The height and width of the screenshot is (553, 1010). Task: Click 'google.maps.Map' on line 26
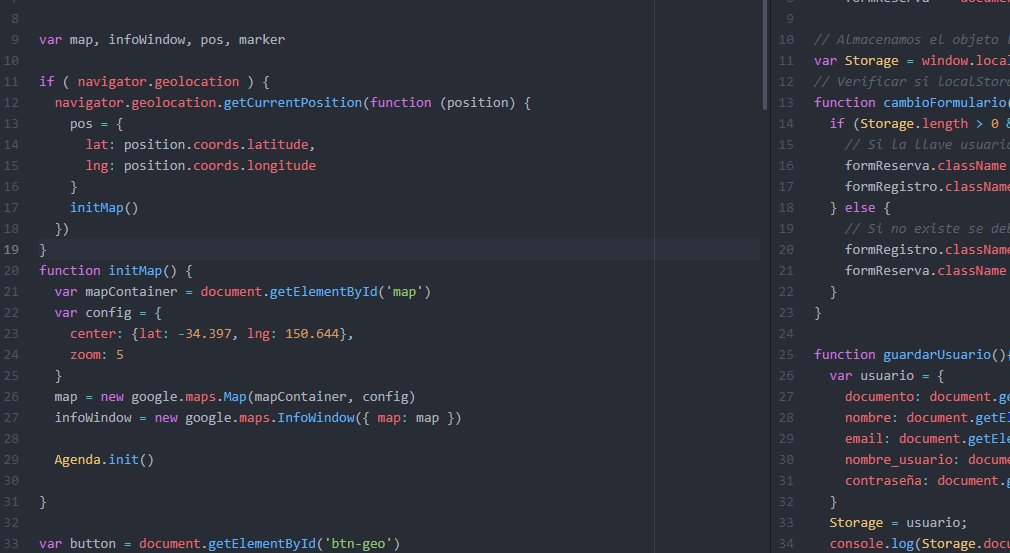[189, 397]
